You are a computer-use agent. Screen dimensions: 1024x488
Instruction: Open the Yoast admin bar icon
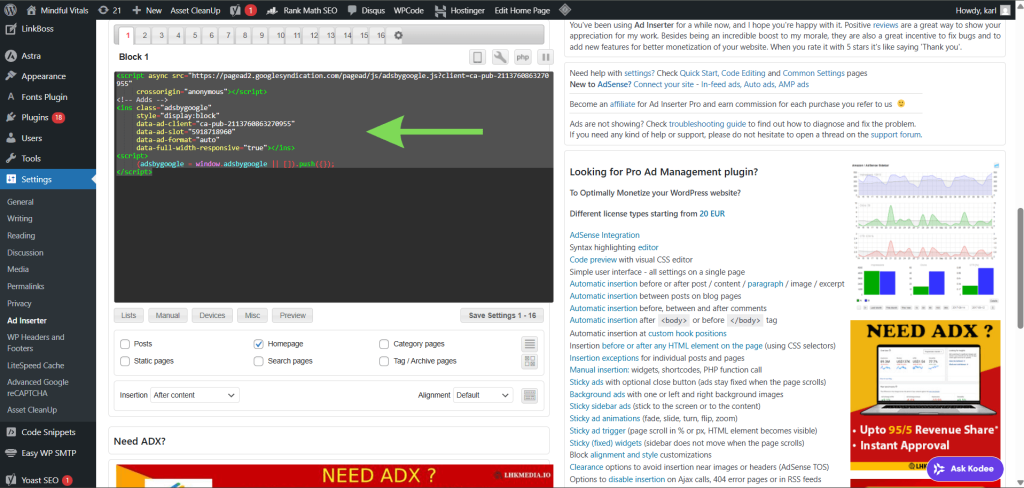click(243, 10)
